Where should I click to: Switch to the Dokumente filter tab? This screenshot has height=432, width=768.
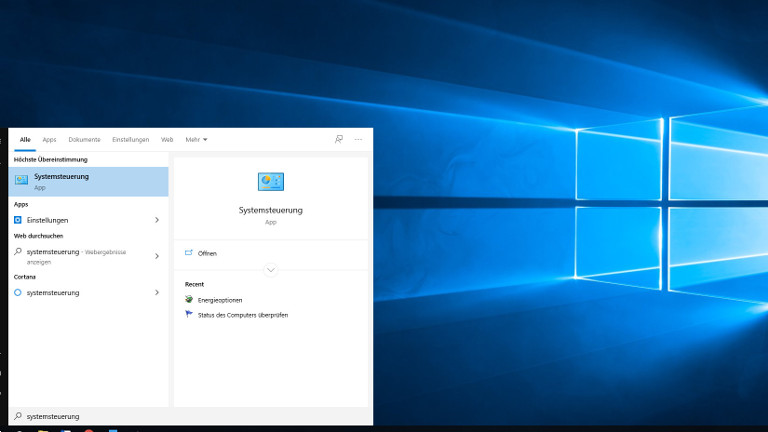(84, 139)
